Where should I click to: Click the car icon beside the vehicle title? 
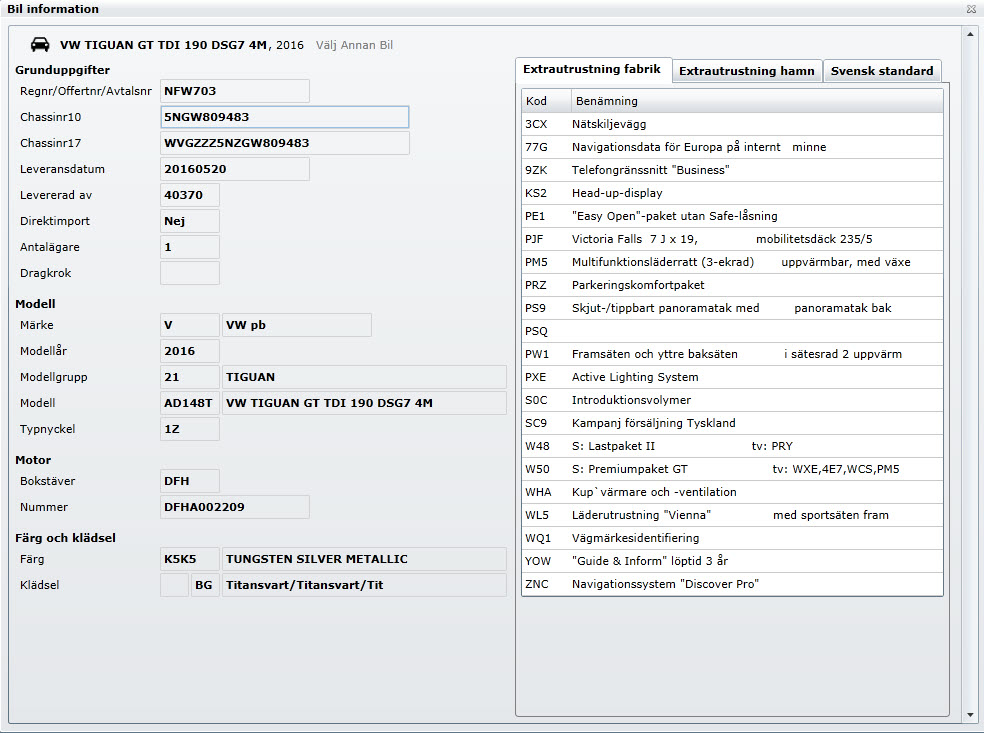click(x=41, y=45)
